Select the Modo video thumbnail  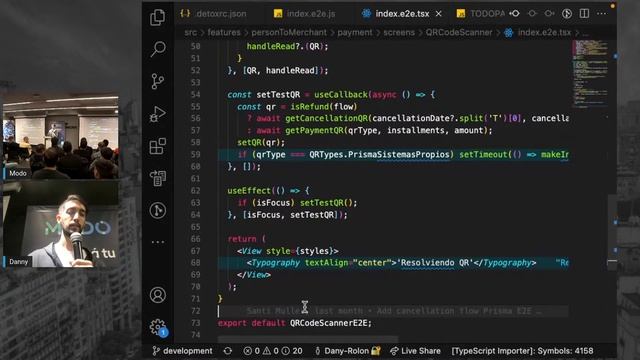coord(60,138)
